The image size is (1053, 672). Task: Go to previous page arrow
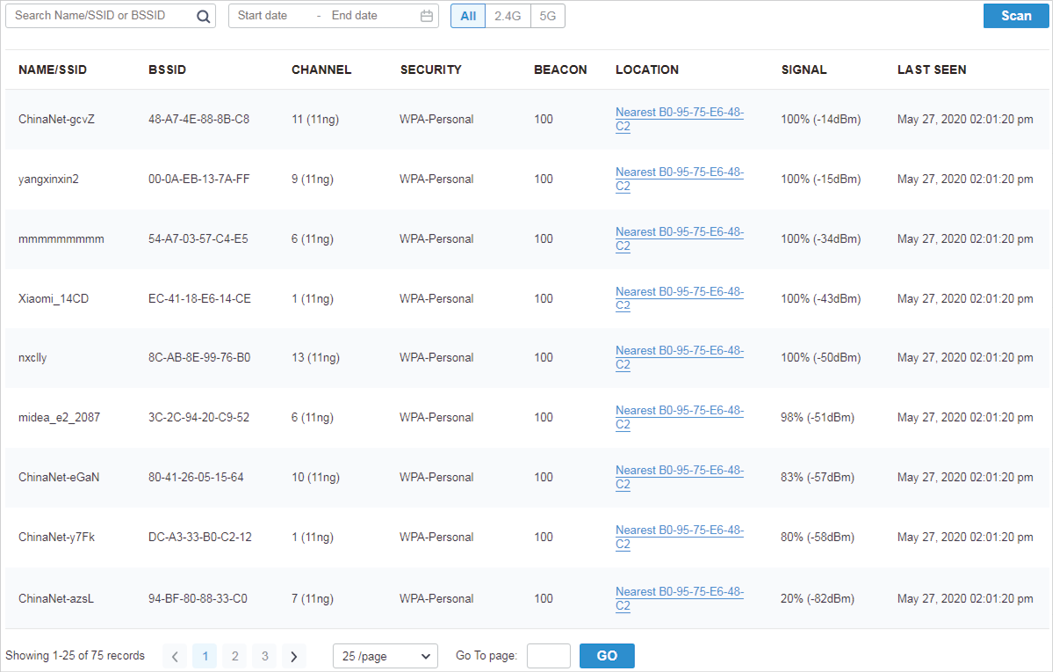(175, 657)
